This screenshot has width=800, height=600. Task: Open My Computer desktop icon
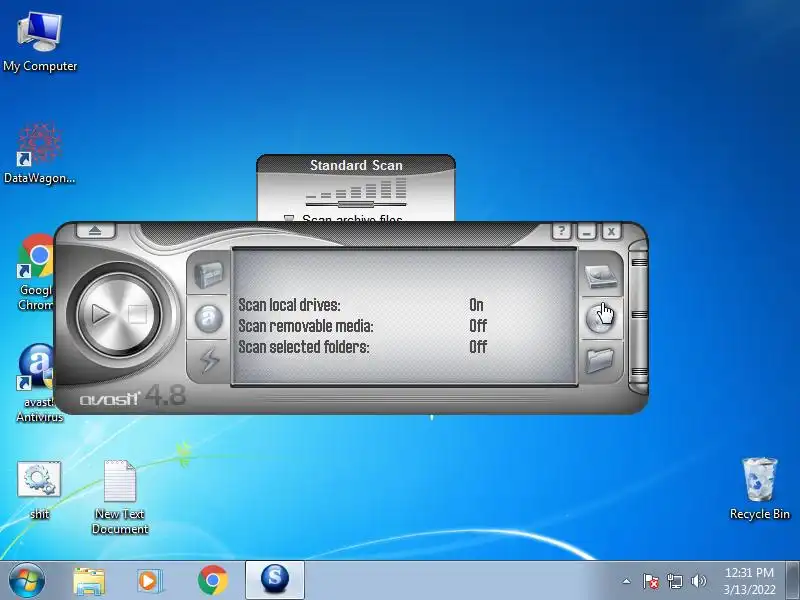click(40, 42)
